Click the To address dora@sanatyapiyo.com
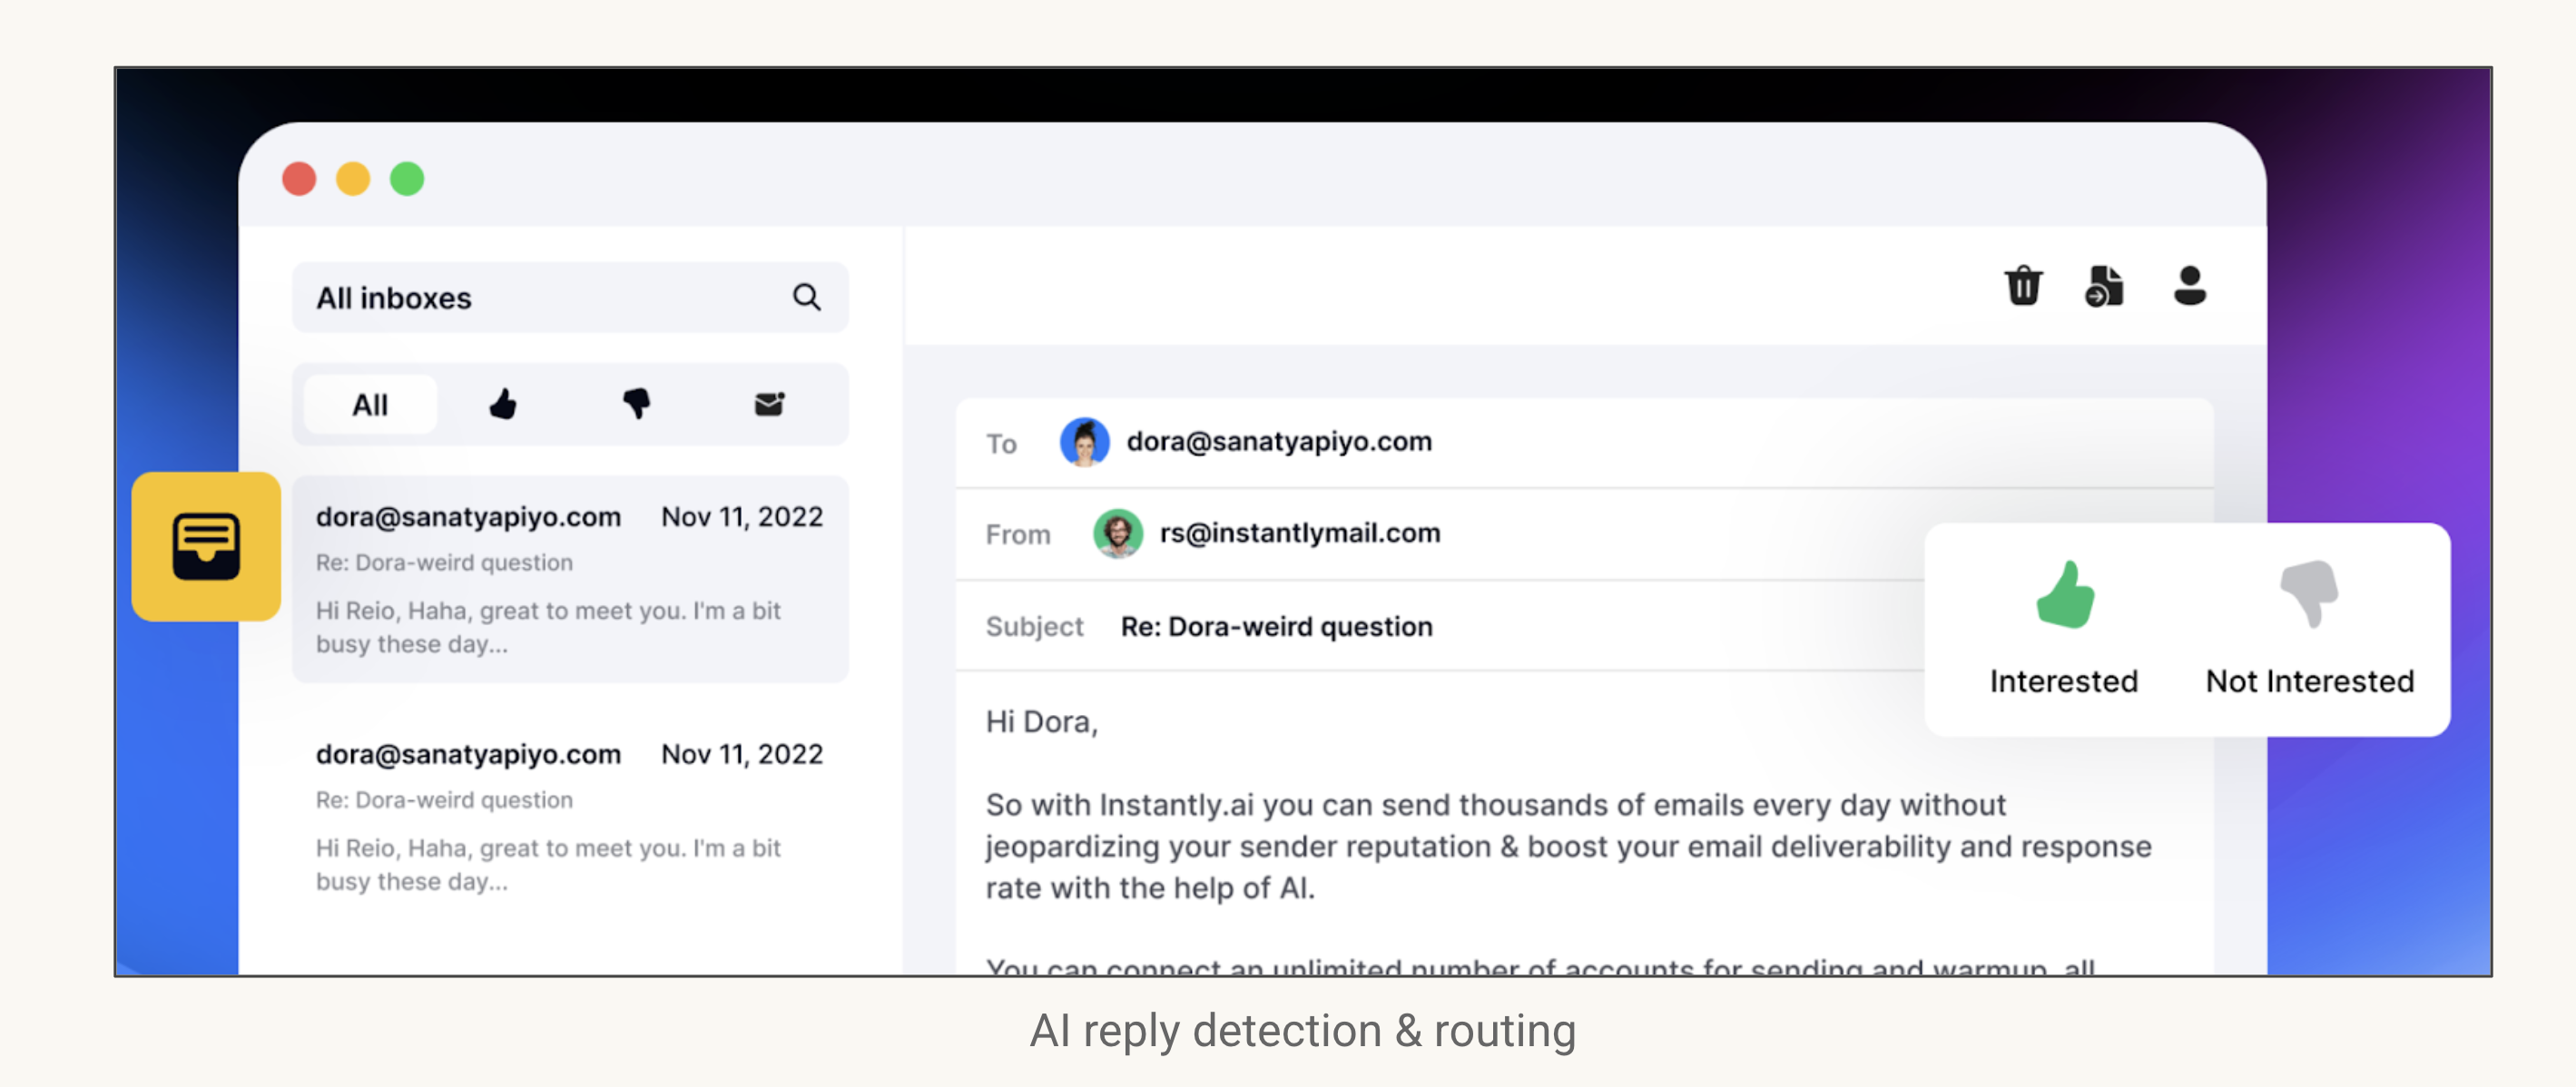Image resolution: width=2576 pixels, height=1087 pixels. (1278, 442)
